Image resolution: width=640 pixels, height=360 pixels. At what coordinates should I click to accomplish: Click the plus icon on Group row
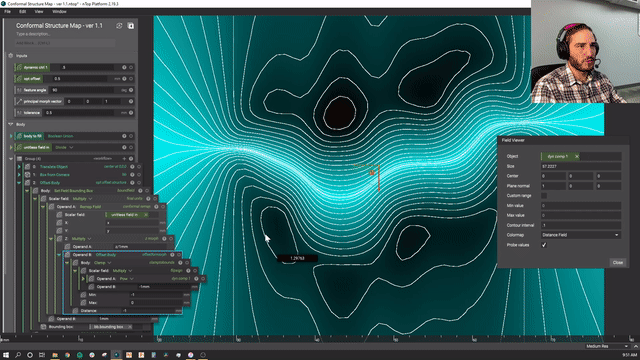pyautogui.click(x=124, y=159)
